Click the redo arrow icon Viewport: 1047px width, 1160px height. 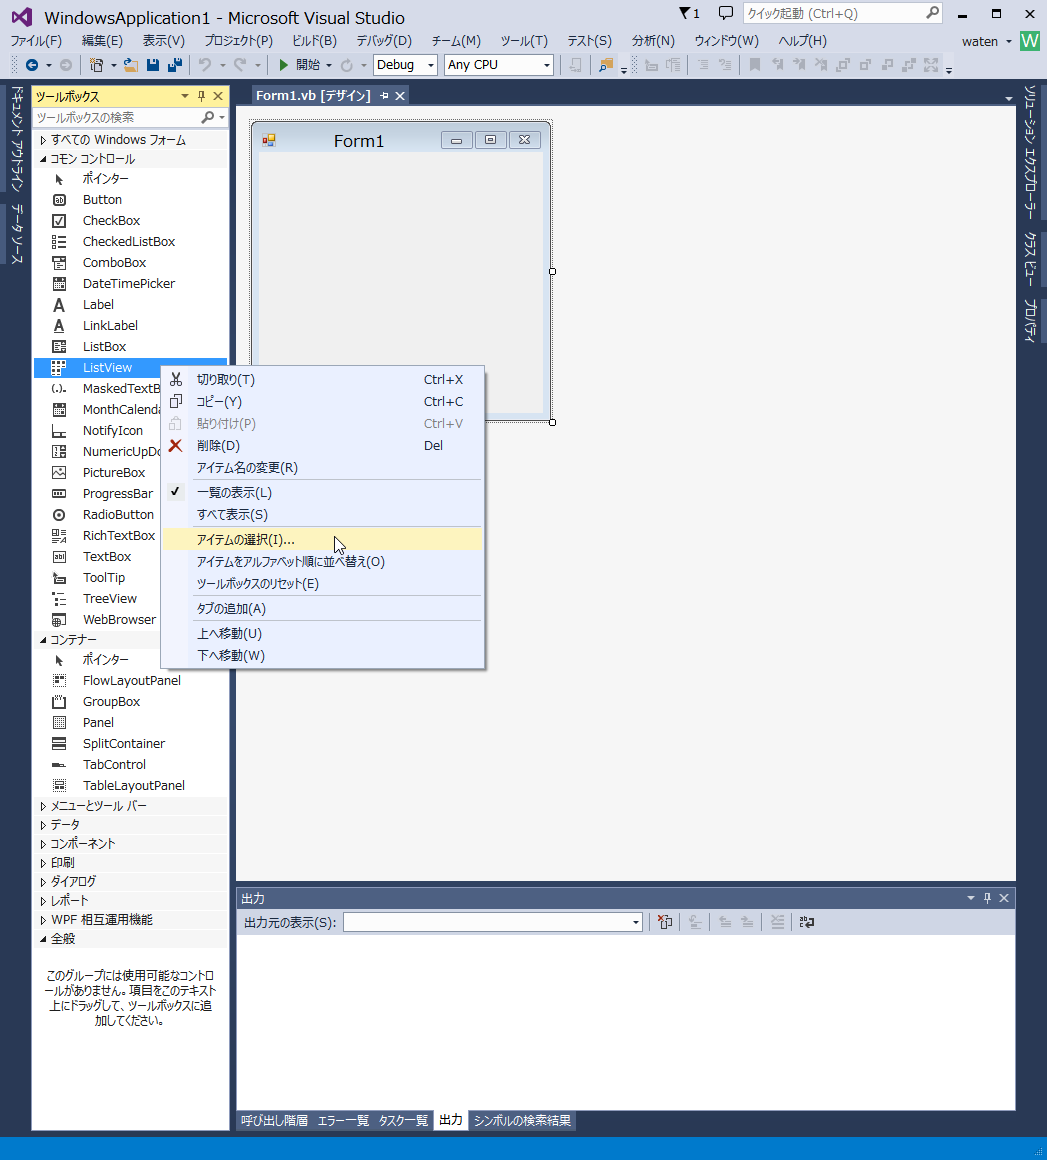[x=240, y=65]
